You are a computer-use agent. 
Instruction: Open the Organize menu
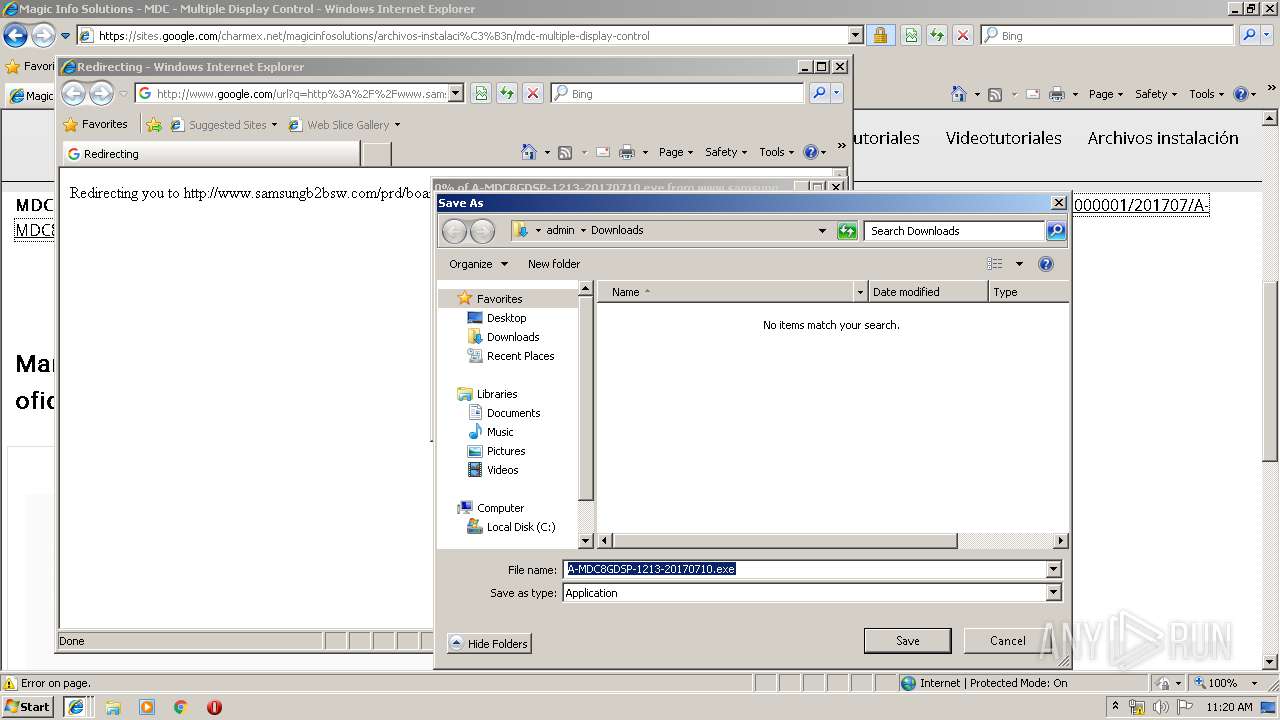click(x=478, y=264)
